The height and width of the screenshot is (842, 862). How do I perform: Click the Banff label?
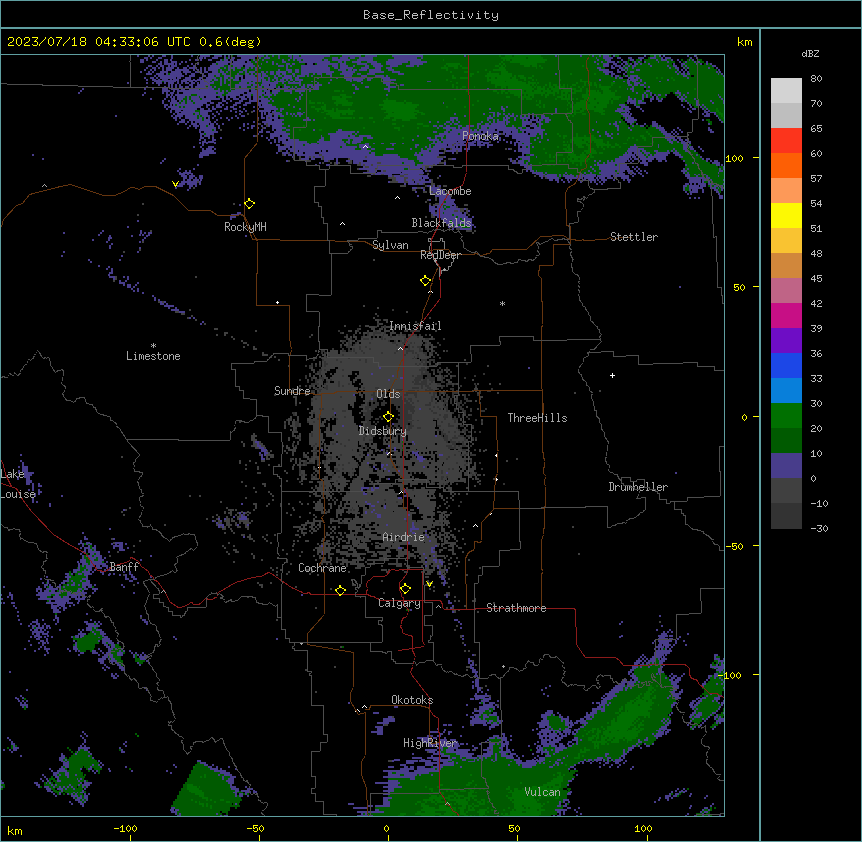pyautogui.click(x=124, y=567)
